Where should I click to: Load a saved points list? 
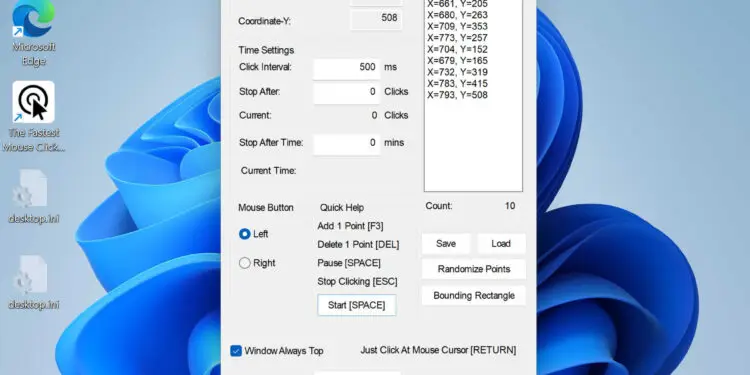pos(501,243)
